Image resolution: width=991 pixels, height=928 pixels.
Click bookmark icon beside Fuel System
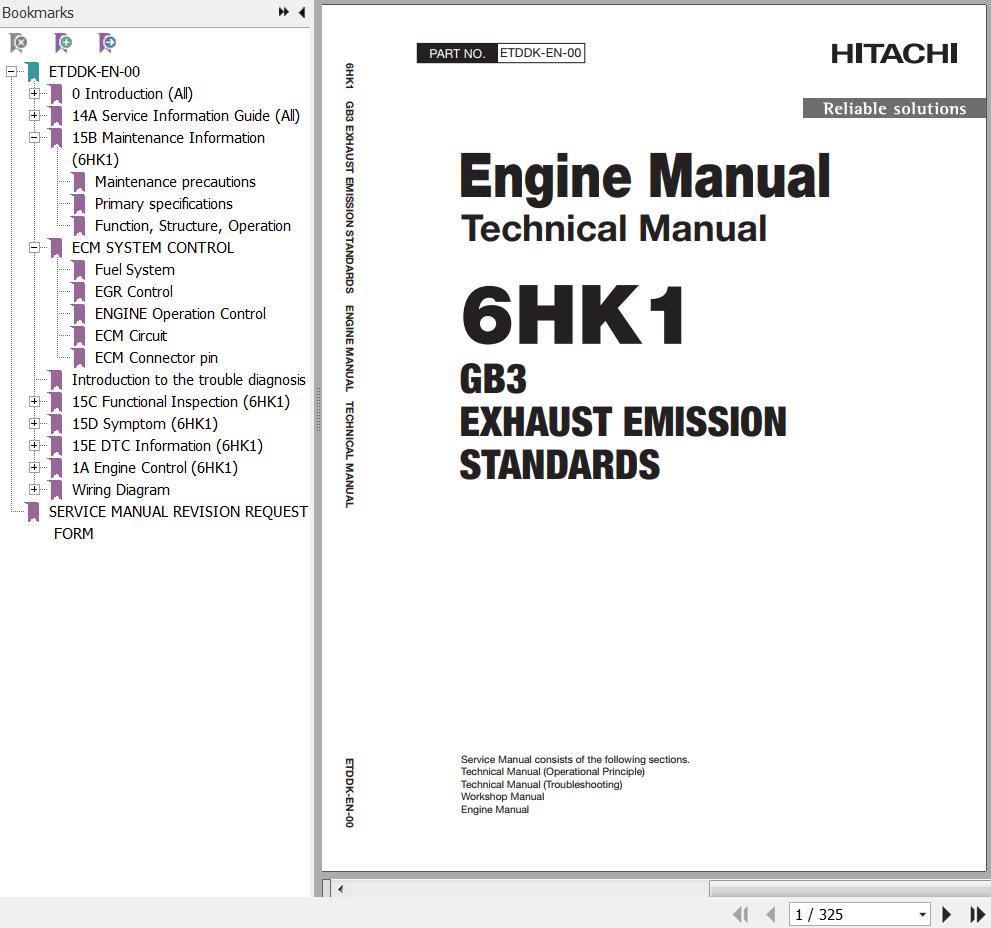point(79,270)
